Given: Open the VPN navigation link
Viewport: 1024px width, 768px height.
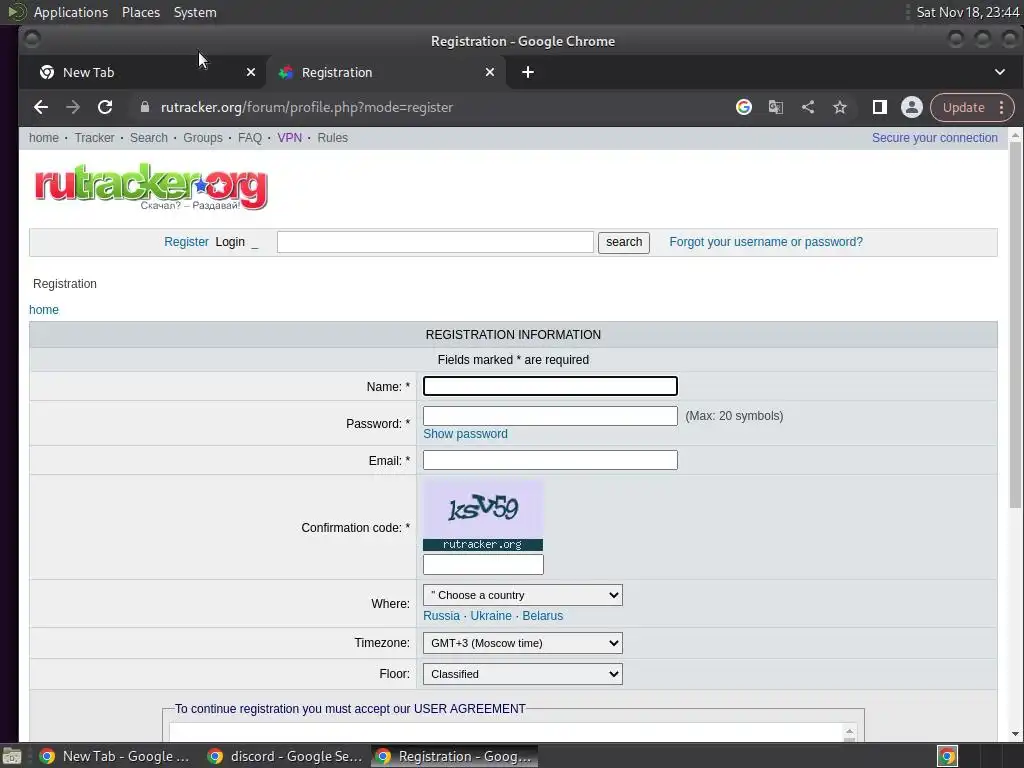Looking at the screenshot, I should pyautogui.click(x=289, y=138).
